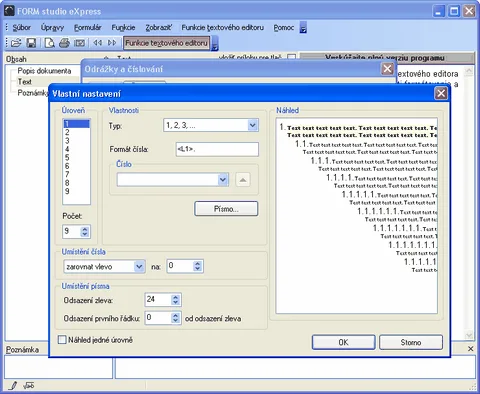Adjust the Odsazení zleva spinner arrows
Image resolution: width=480 pixels, height=394 pixels.
175,300
